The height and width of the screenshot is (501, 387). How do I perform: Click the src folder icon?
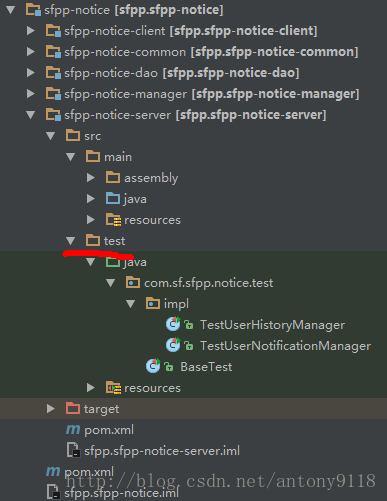pyautogui.click(x=73, y=136)
